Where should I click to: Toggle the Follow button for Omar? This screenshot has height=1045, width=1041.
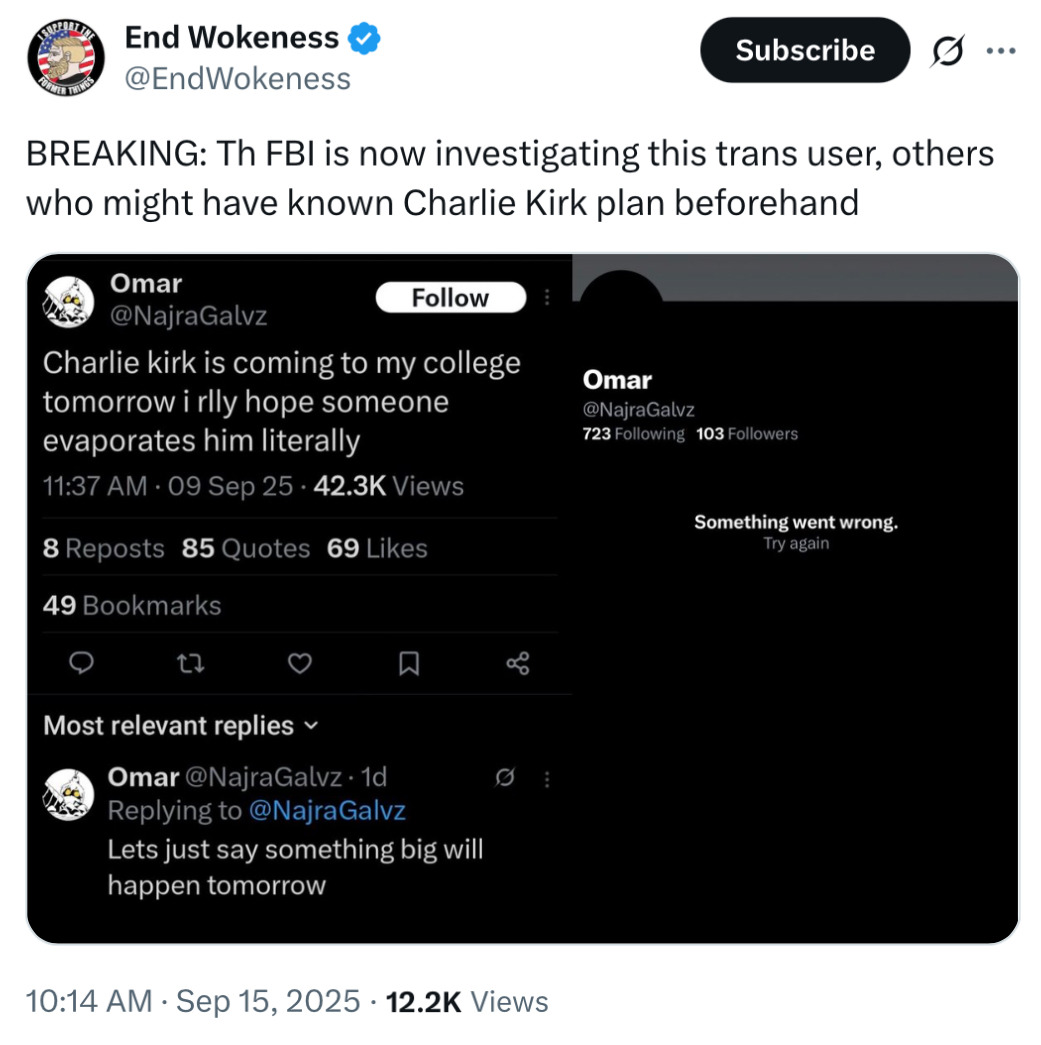(x=450, y=298)
